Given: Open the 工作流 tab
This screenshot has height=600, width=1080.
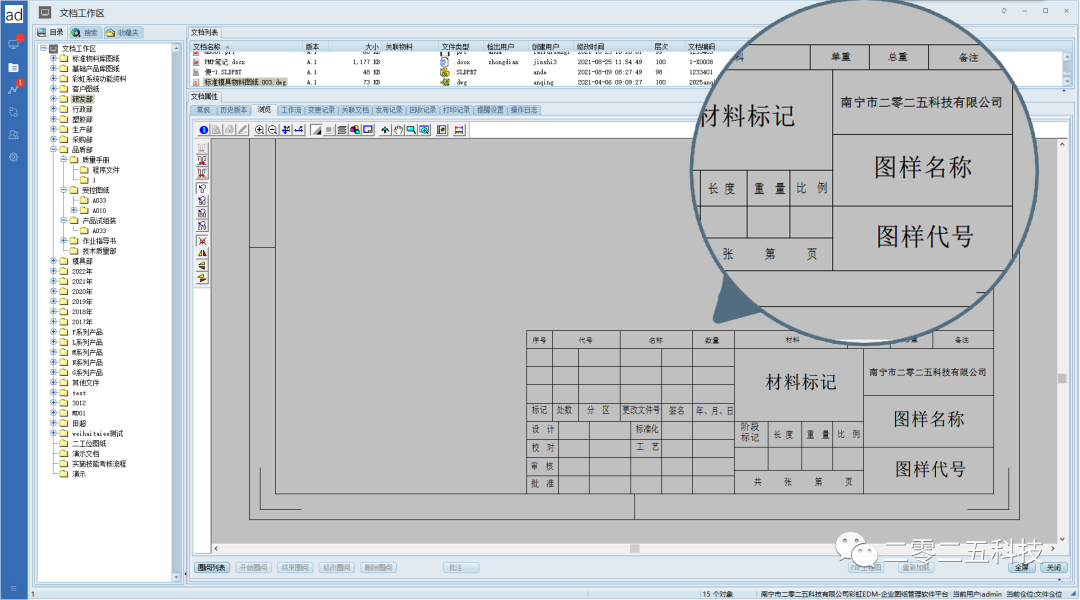Looking at the screenshot, I should point(291,109).
